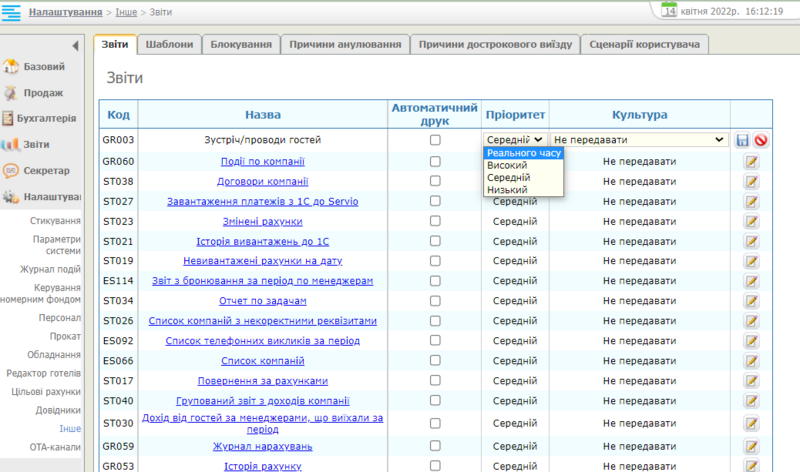The height and width of the screenshot is (472, 800).
Task: Open the Список компаній report link
Action: click(x=263, y=361)
